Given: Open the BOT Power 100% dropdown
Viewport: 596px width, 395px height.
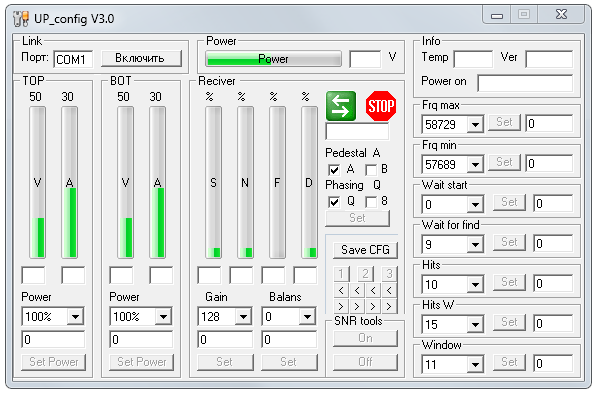Looking at the screenshot, I should (x=163, y=316).
